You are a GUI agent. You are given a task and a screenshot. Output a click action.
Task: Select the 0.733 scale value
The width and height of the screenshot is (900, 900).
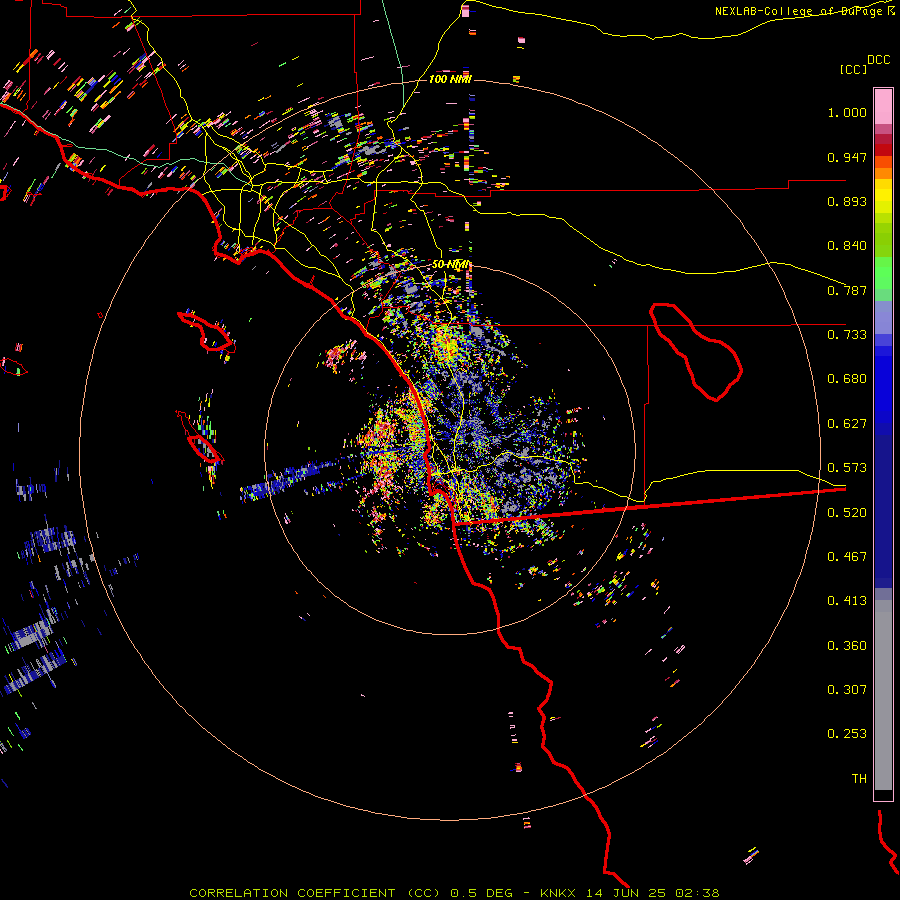click(847, 335)
